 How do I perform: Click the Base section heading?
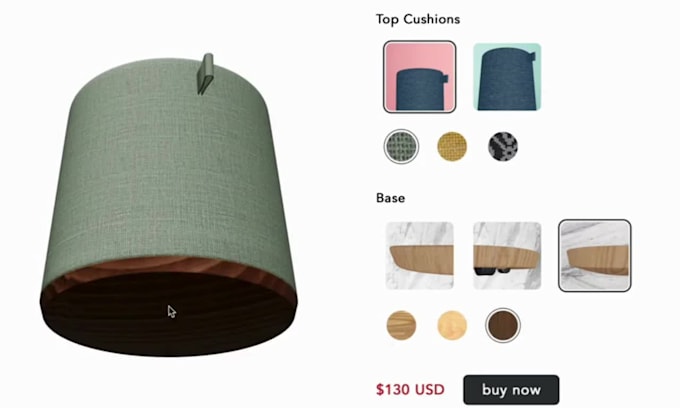point(390,198)
